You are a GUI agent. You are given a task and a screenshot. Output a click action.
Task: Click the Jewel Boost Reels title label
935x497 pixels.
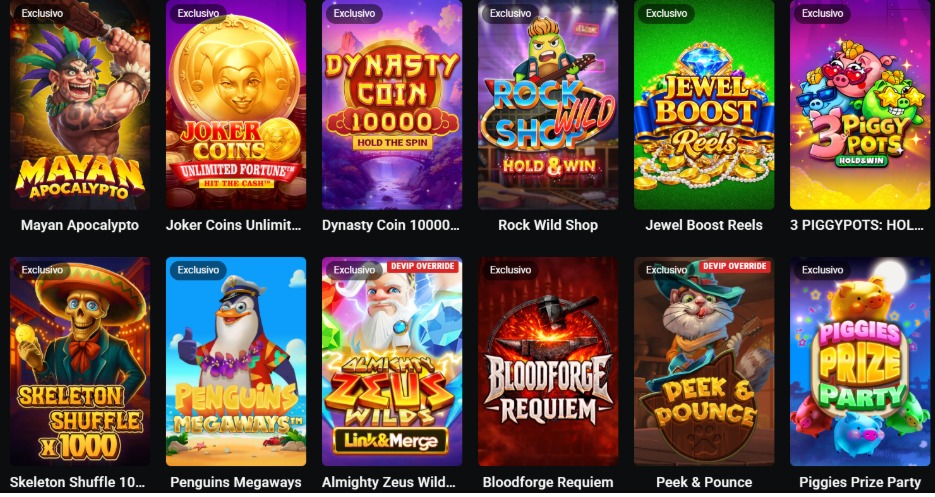click(x=704, y=225)
